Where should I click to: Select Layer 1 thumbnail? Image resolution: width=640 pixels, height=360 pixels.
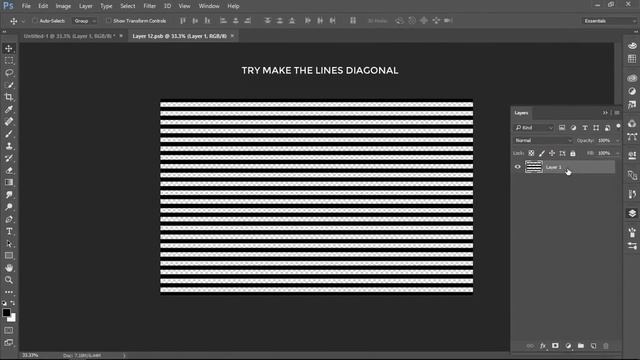tap(534, 167)
